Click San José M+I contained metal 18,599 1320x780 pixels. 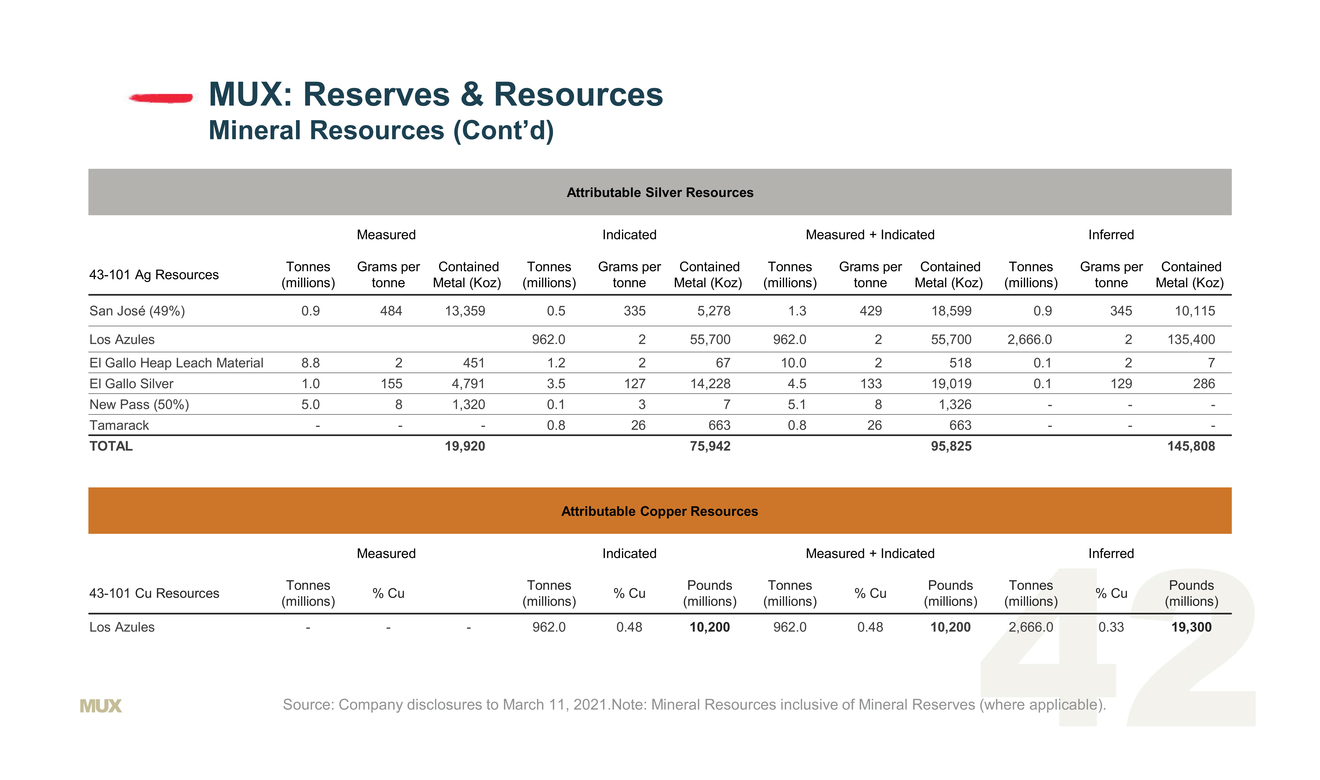click(950, 311)
